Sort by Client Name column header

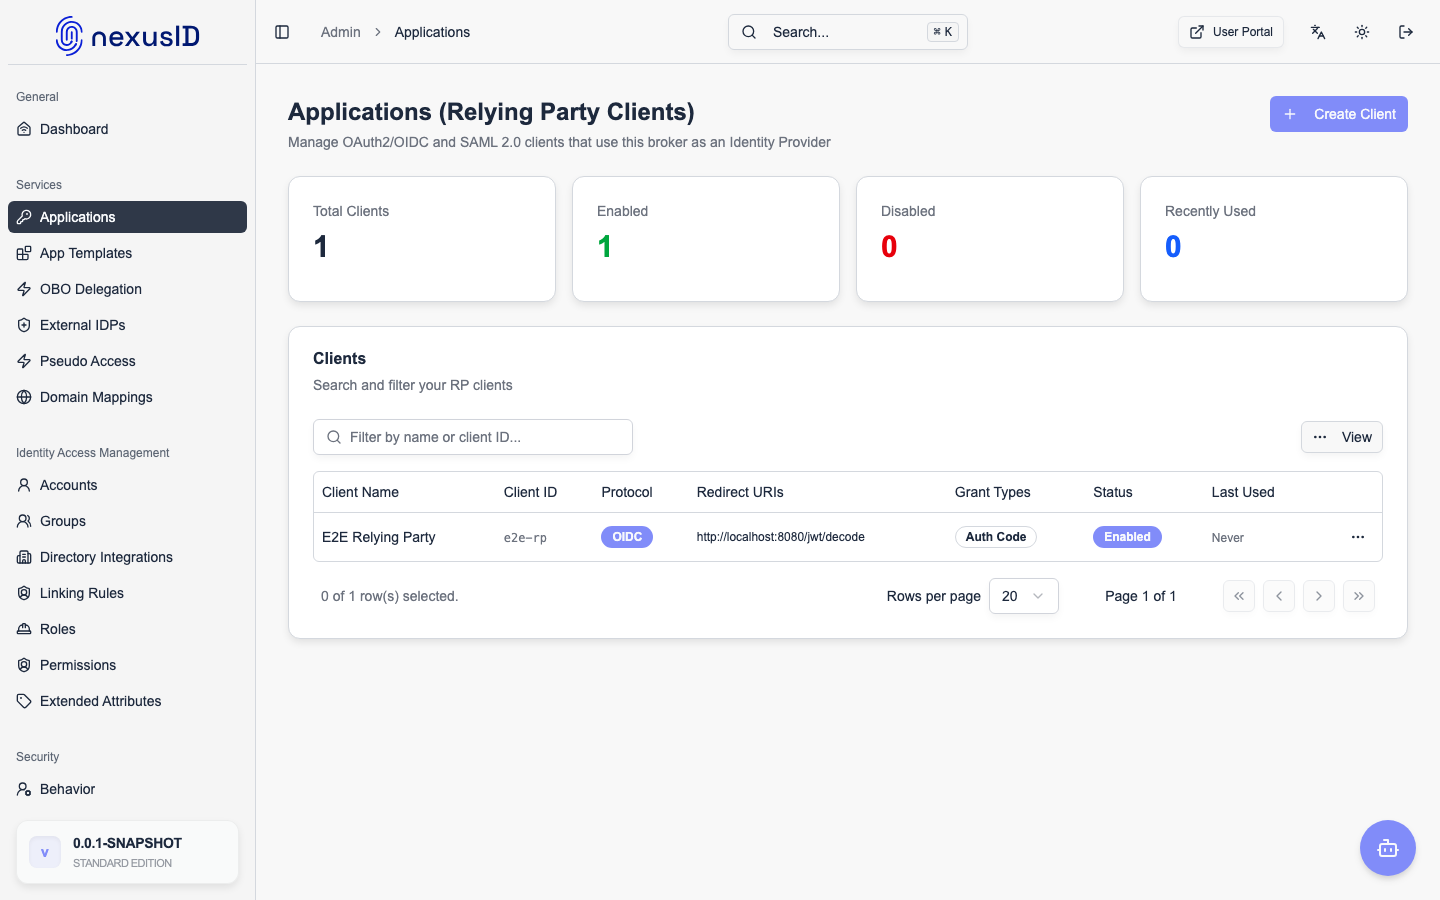(360, 492)
